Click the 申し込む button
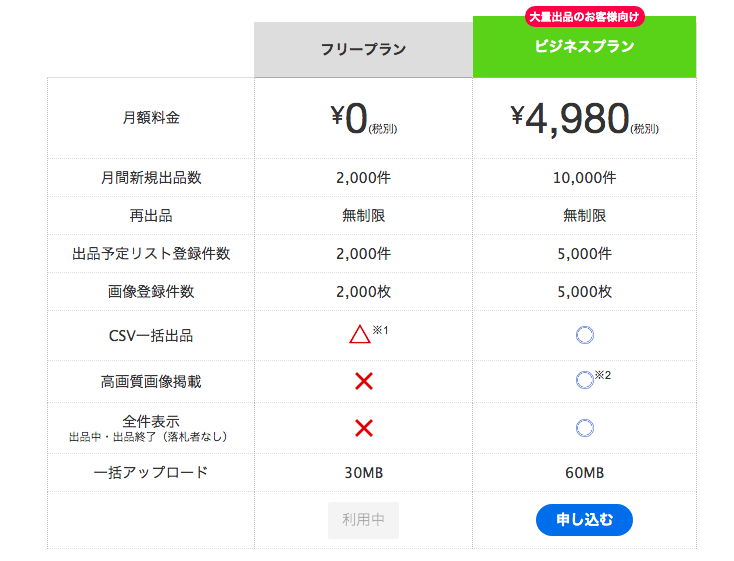The height and width of the screenshot is (561, 734). [584, 520]
